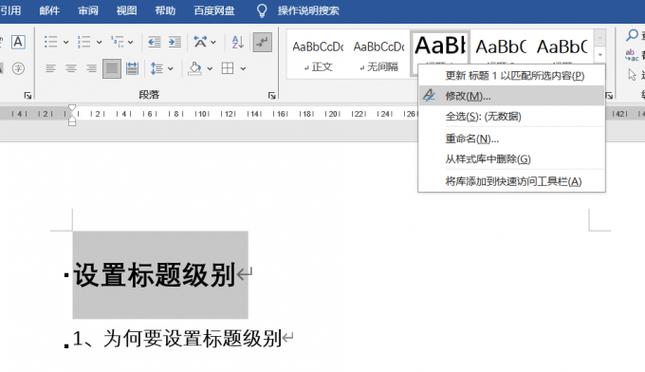Open the 视图 ribbon tab
This screenshot has height=372, width=645.
[126, 10]
